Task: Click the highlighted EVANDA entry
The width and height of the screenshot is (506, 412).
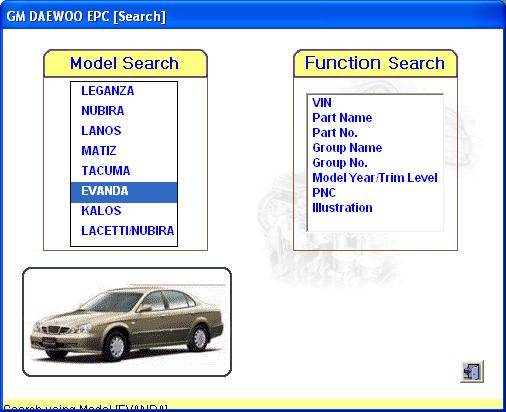Action: (x=124, y=192)
